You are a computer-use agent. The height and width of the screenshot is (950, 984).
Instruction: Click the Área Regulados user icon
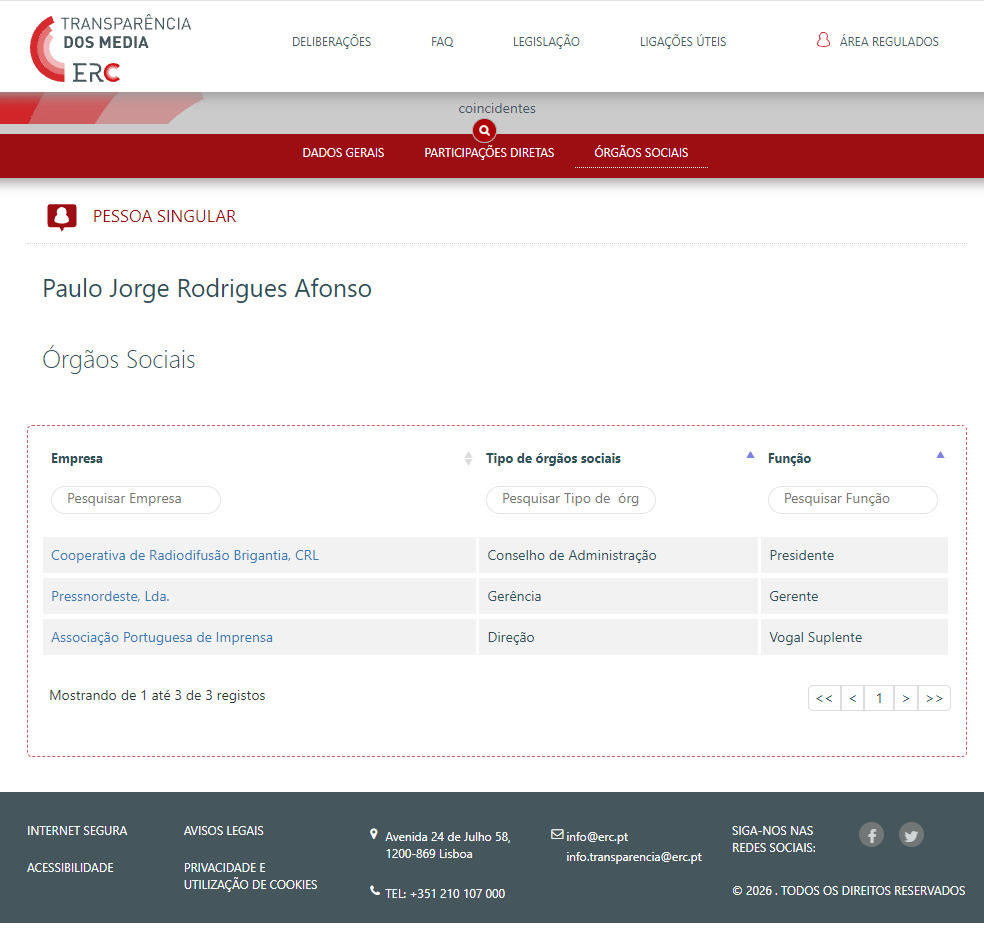click(x=824, y=41)
